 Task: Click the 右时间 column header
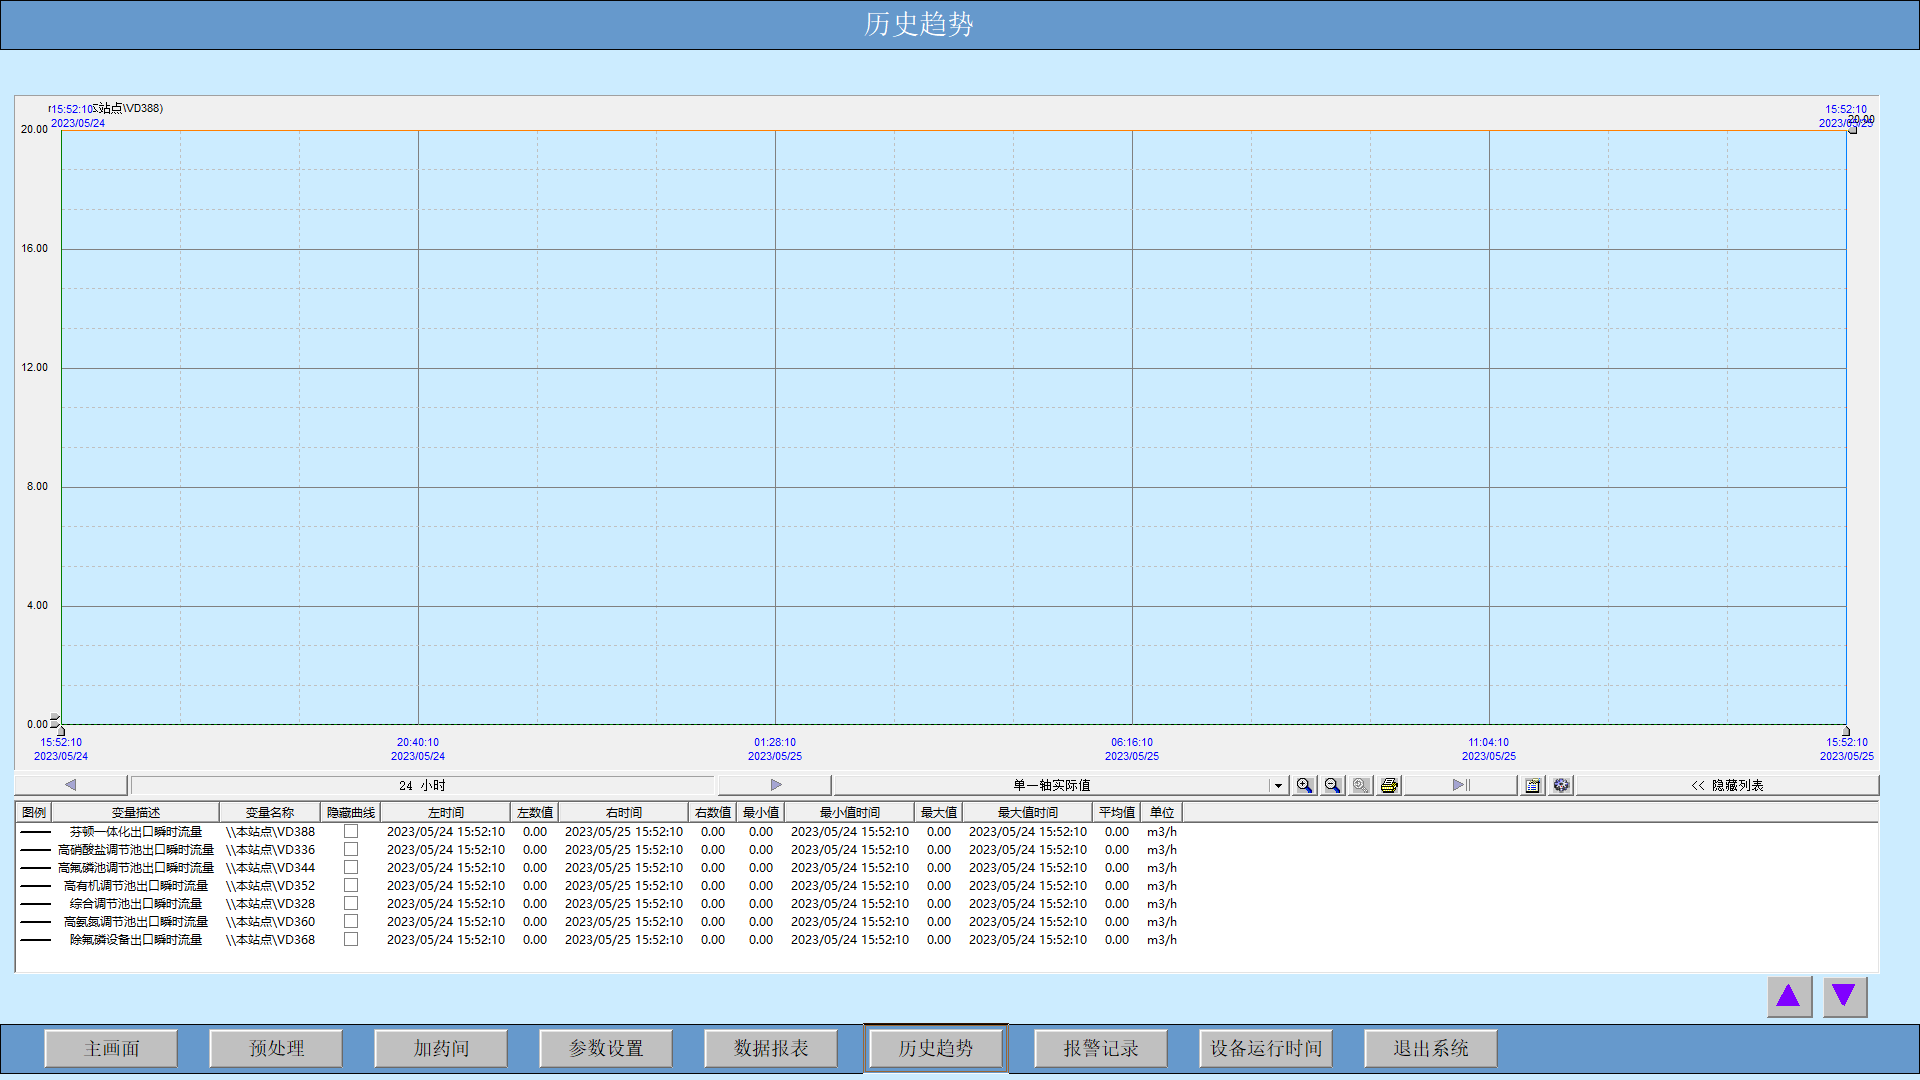coord(624,812)
